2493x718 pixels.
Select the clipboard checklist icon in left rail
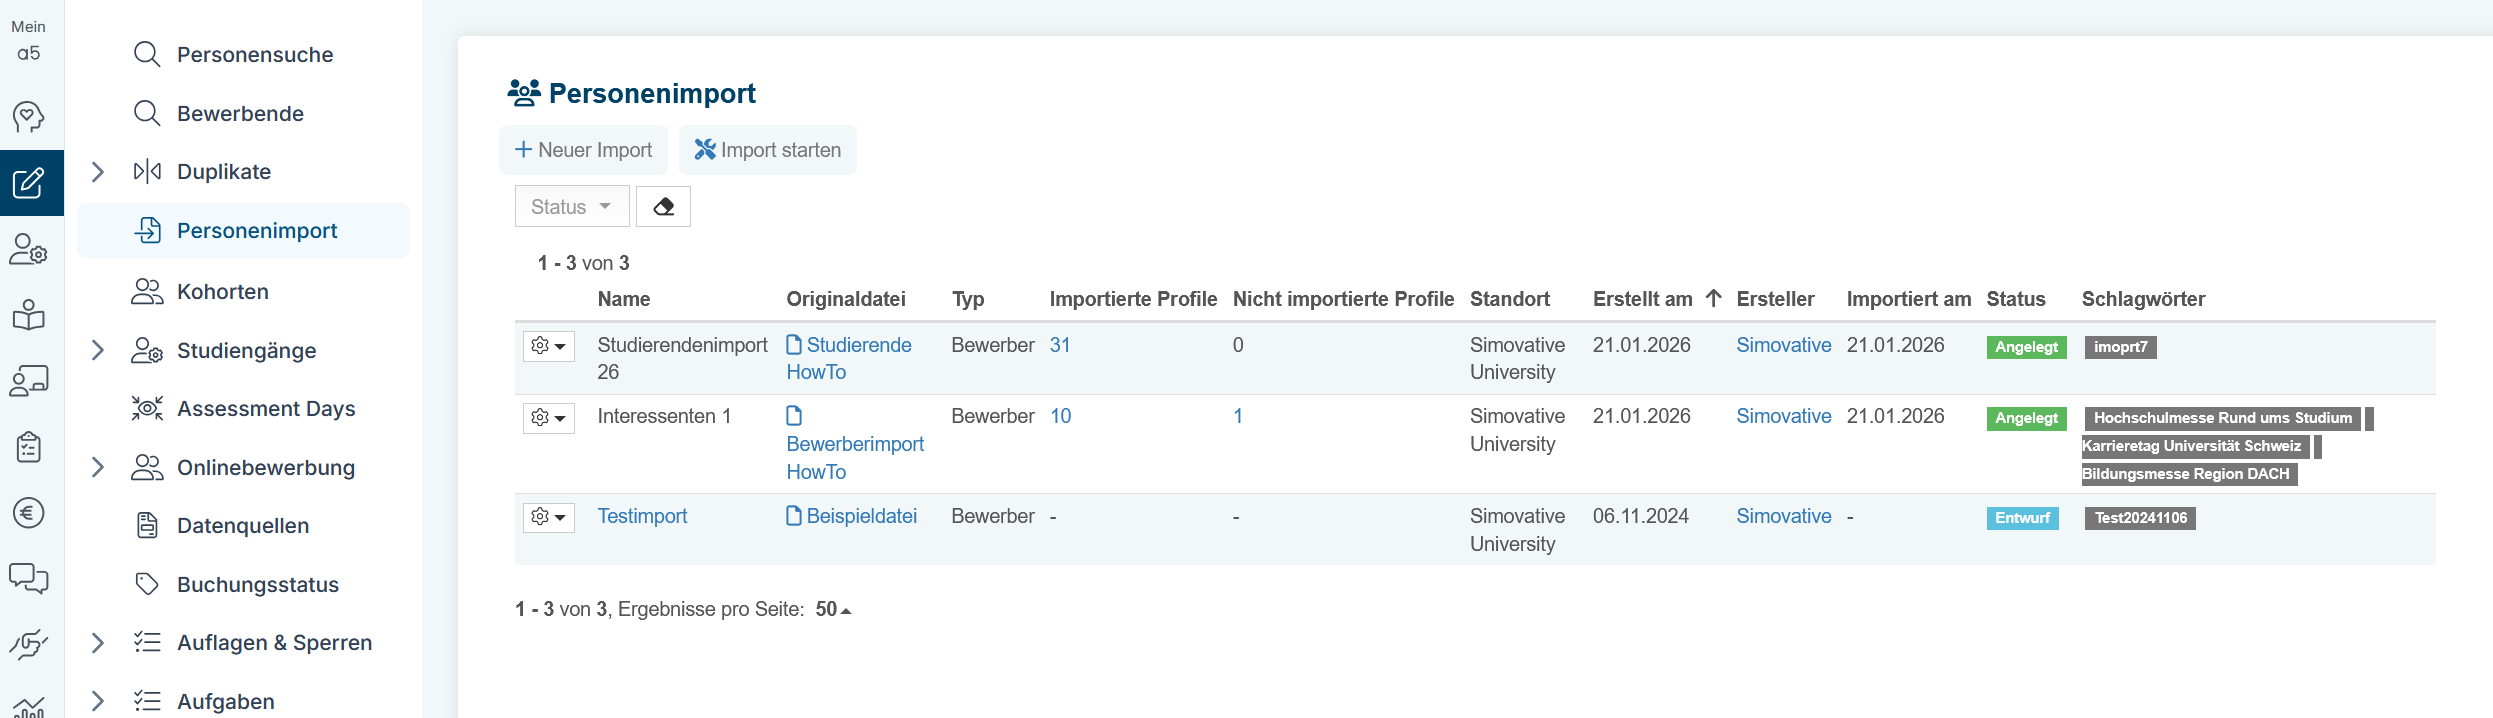tap(29, 447)
